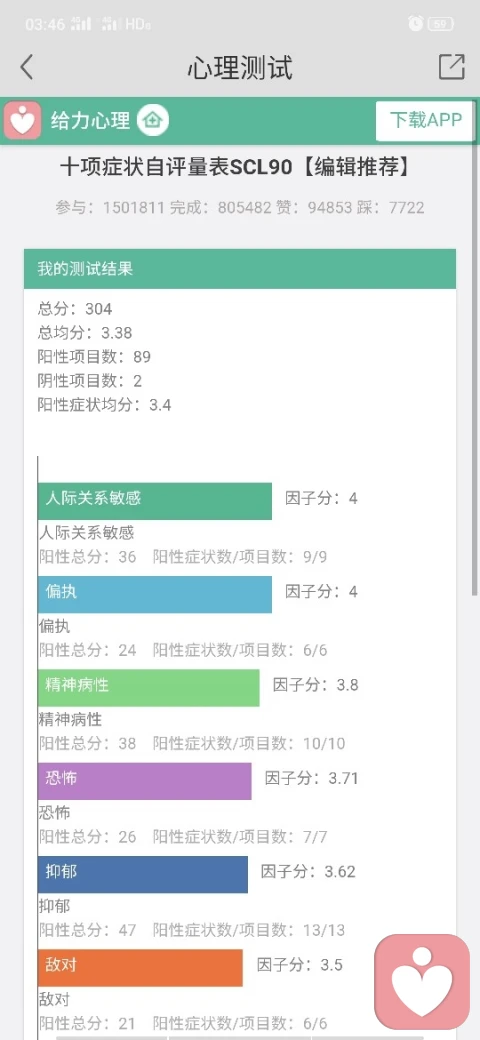Select the 人际关系敏感 green bar
The width and height of the screenshot is (480, 1040).
point(154,501)
